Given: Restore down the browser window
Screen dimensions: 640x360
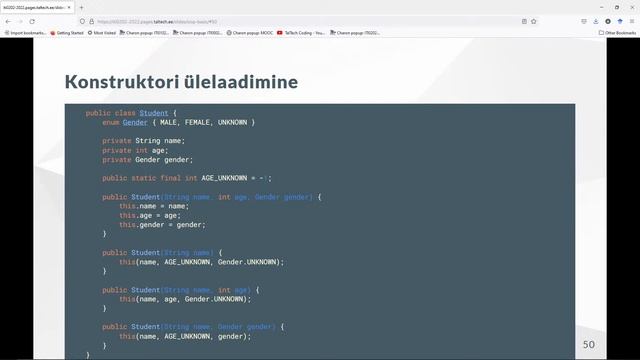Looking at the screenshot, I should (x=617, y=7).
